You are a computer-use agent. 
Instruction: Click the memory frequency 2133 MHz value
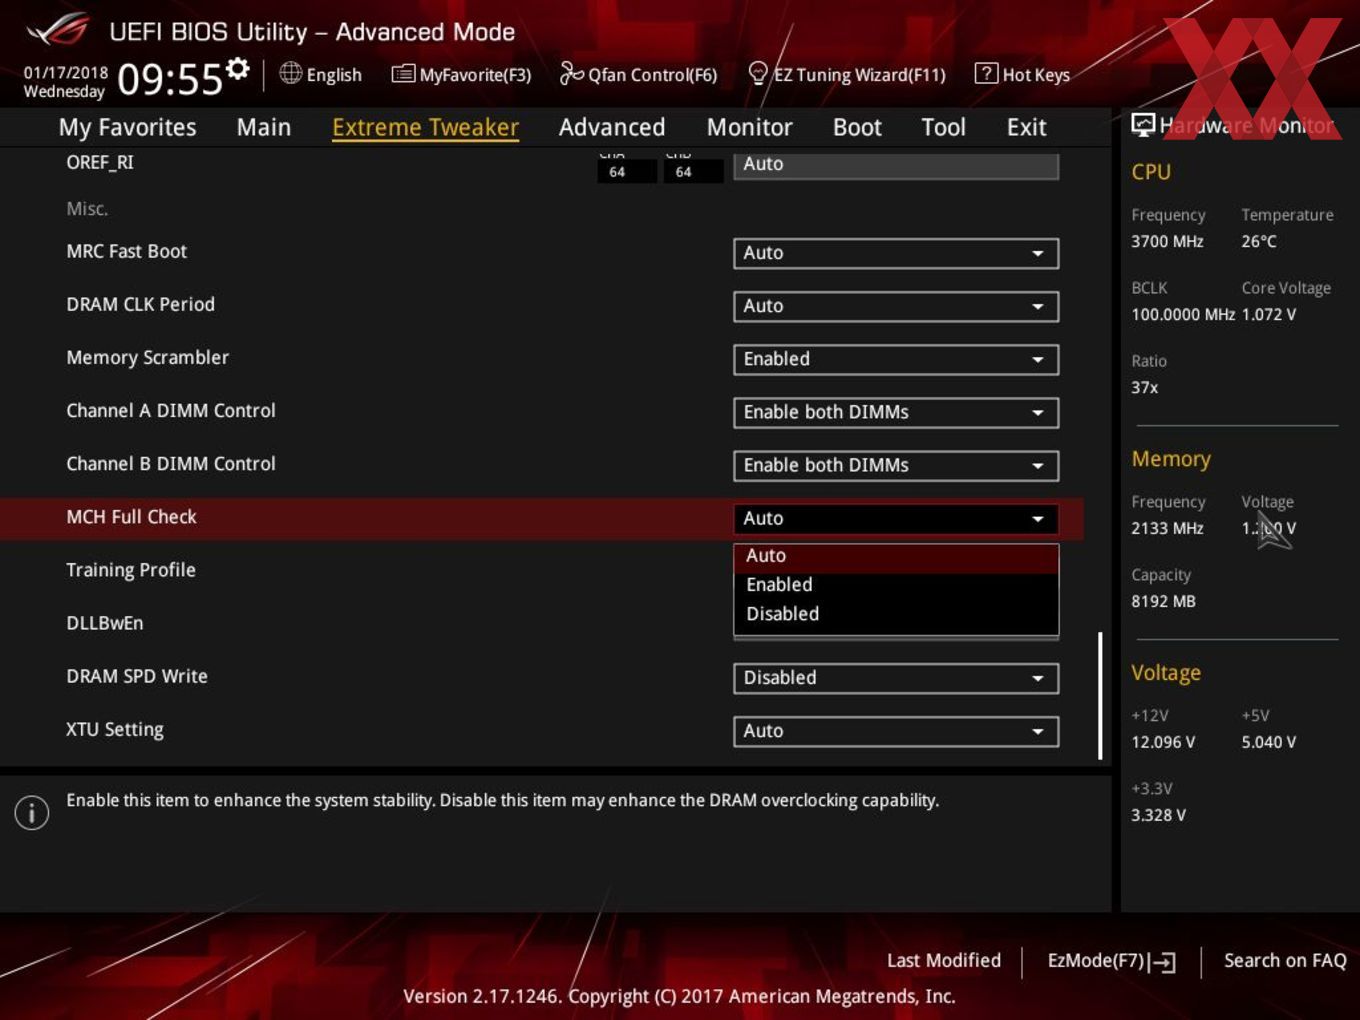click(x=1167, y=528)
